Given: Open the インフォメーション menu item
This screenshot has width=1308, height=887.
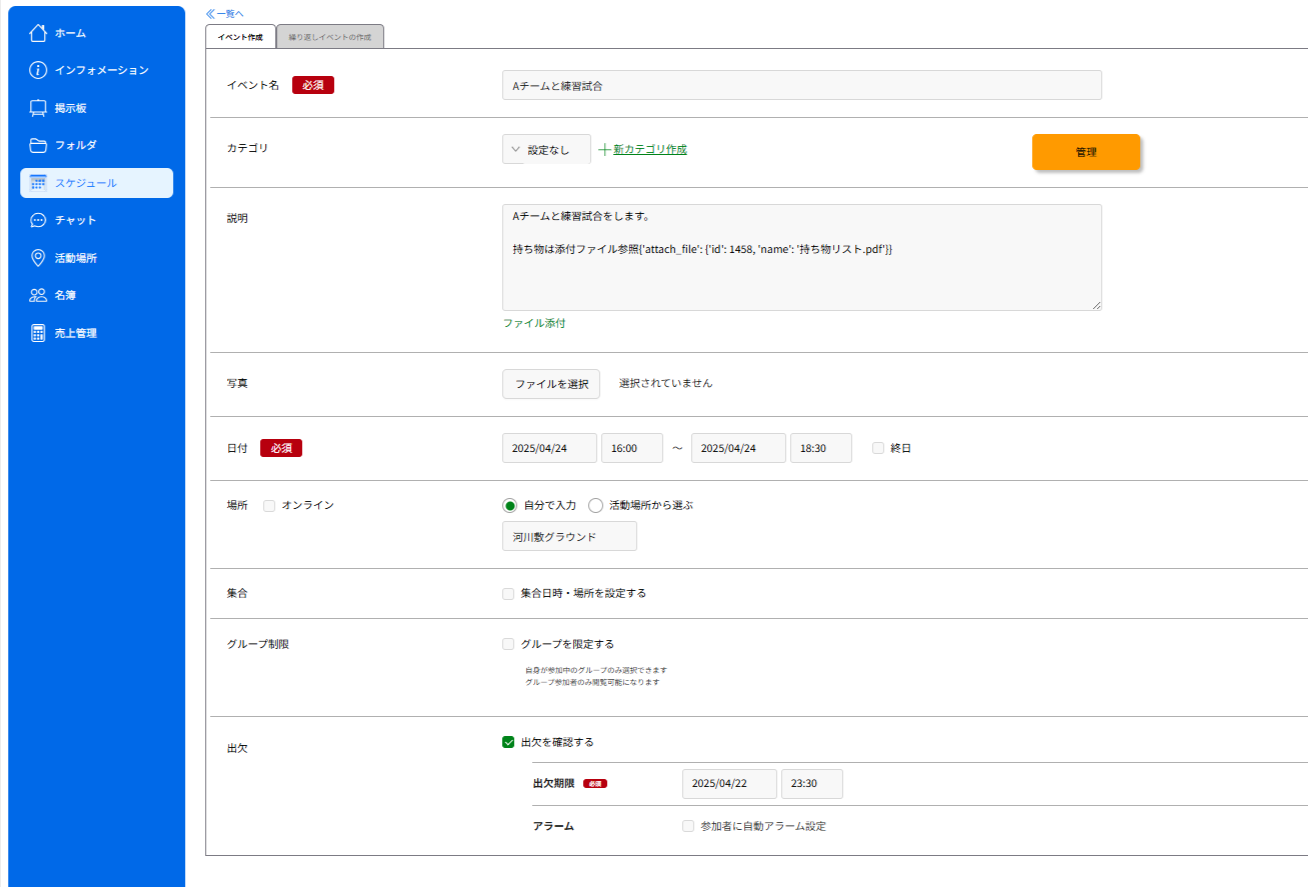Looking at the screenshot, I should click(x=96, y=70).
